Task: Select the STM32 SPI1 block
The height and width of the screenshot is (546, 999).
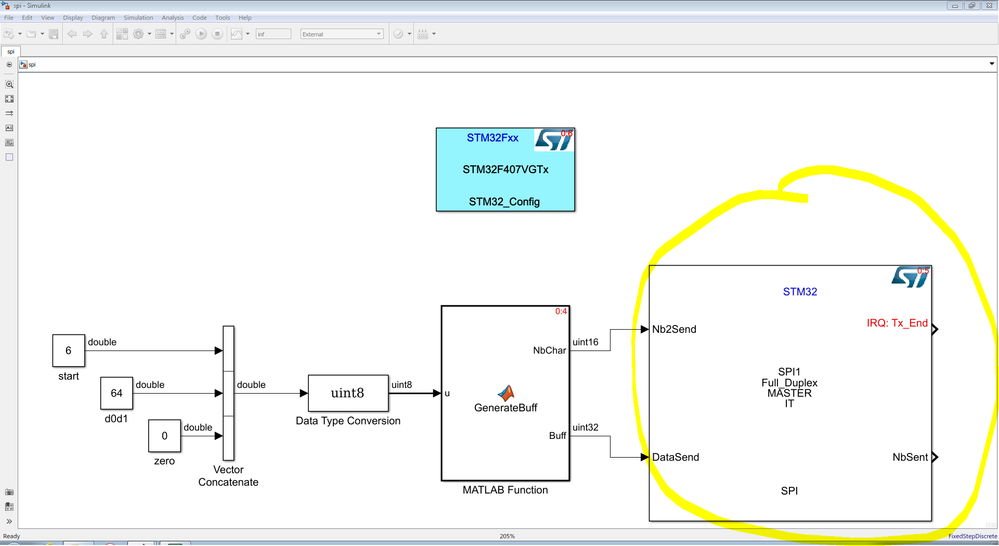Action: 790,393
